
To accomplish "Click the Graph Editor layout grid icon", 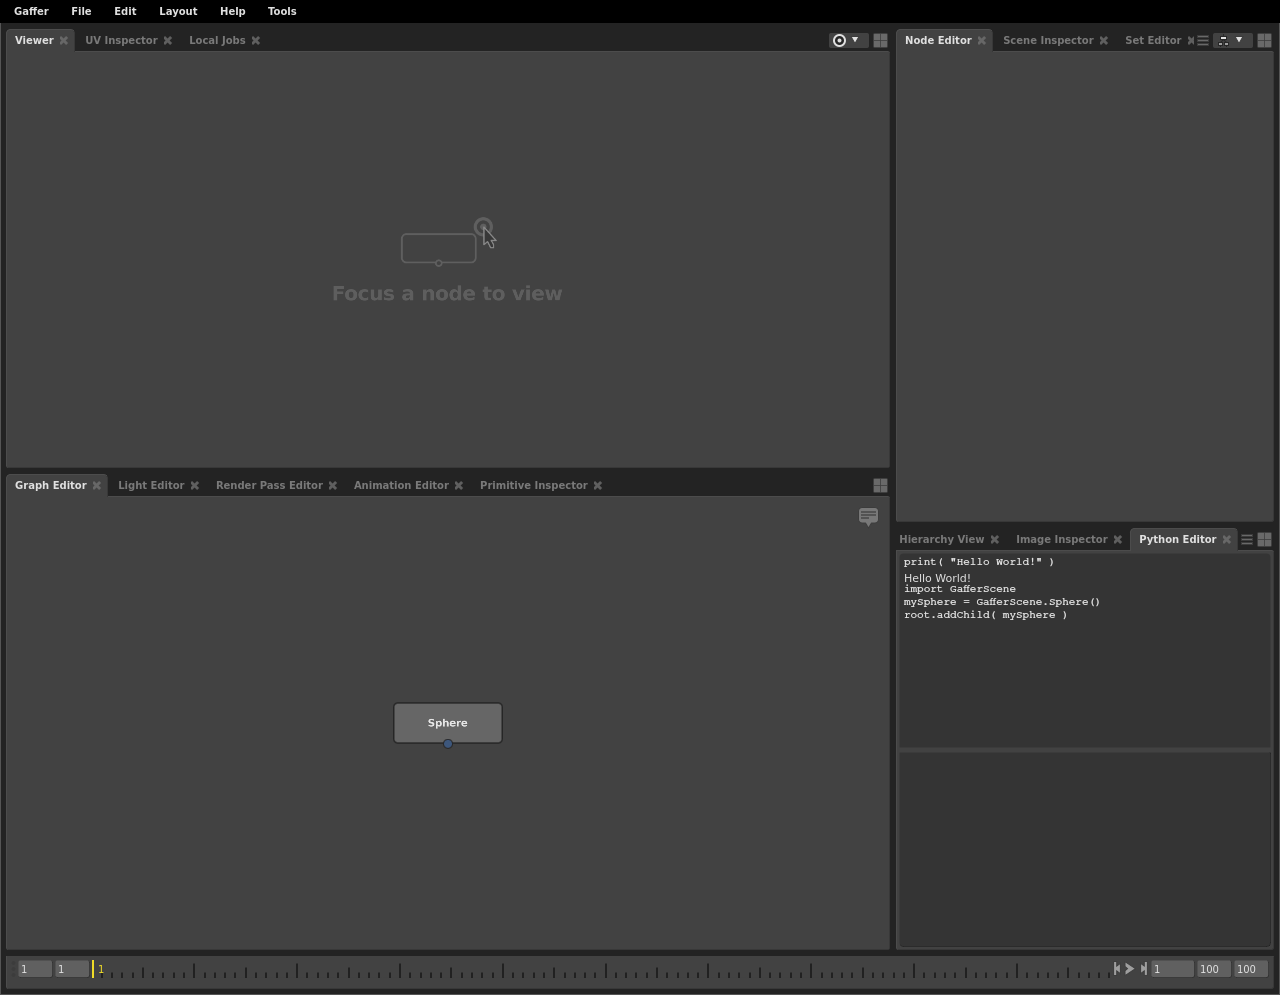I will click(x=880, y=485).
